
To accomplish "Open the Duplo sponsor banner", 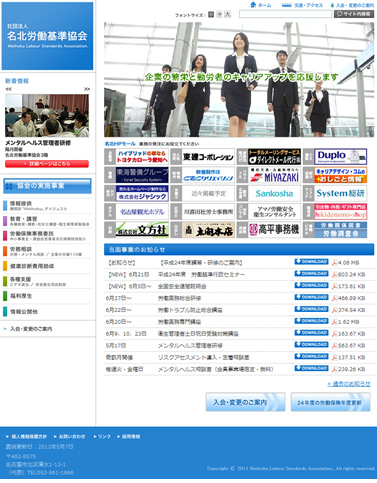I will (x=335, y=157).
